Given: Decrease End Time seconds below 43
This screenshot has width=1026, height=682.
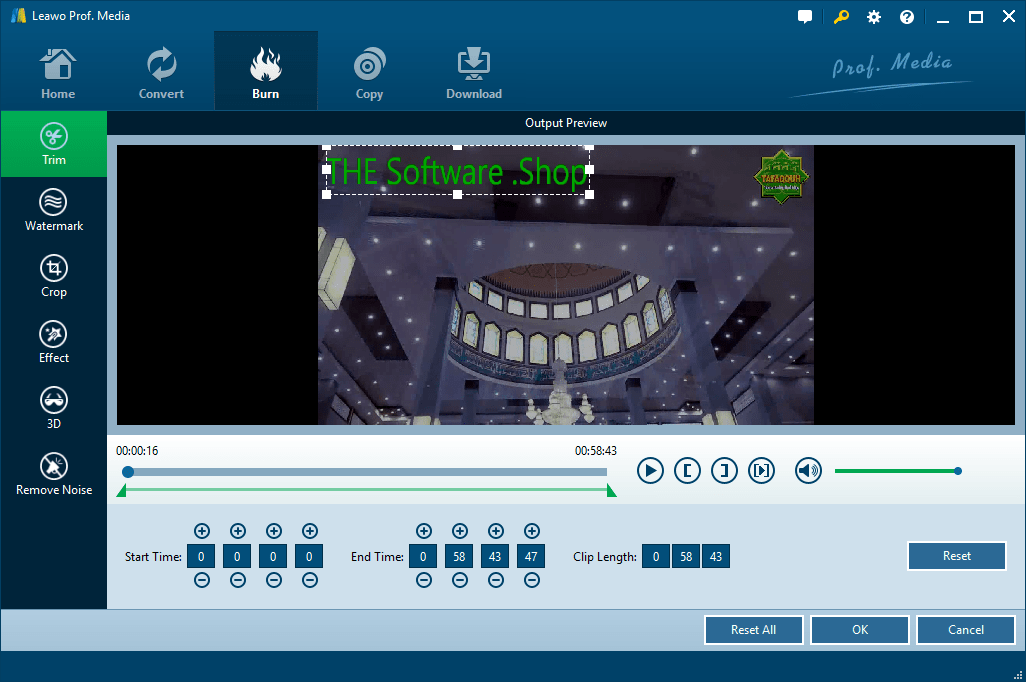Looking at the screenshot, I should 496,580.
